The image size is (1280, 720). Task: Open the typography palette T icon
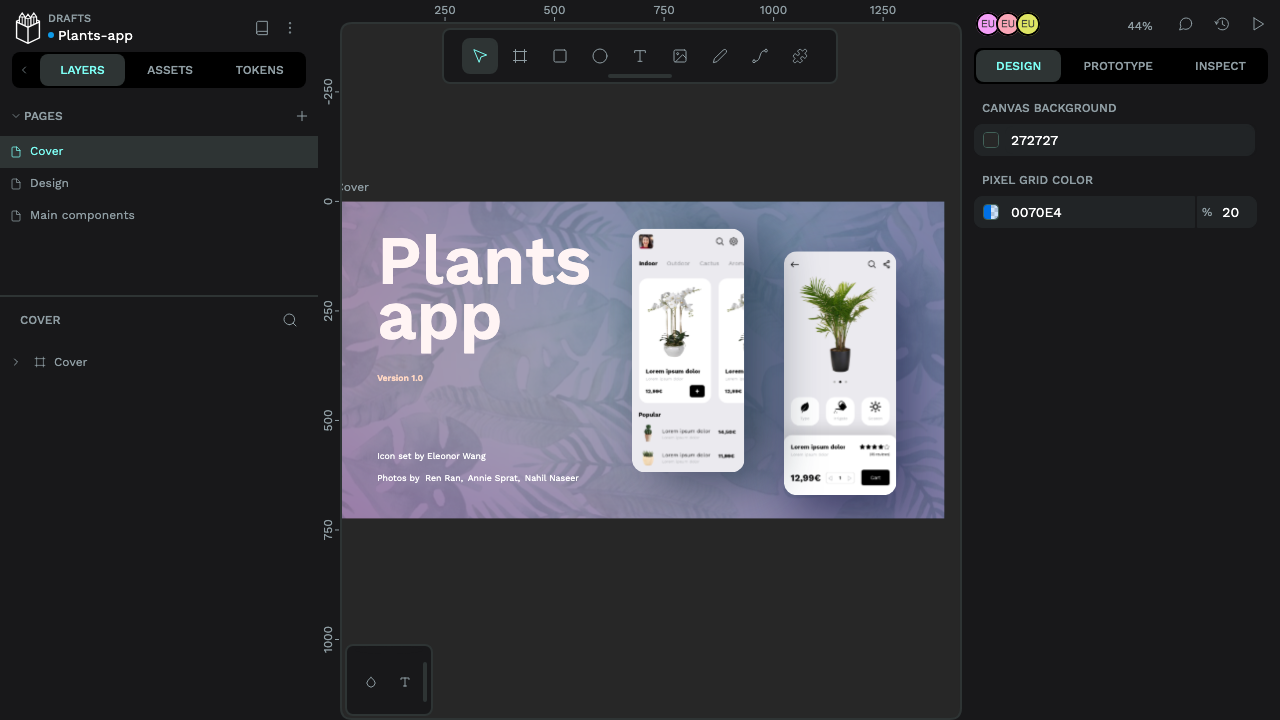click(x=405, y=682)
